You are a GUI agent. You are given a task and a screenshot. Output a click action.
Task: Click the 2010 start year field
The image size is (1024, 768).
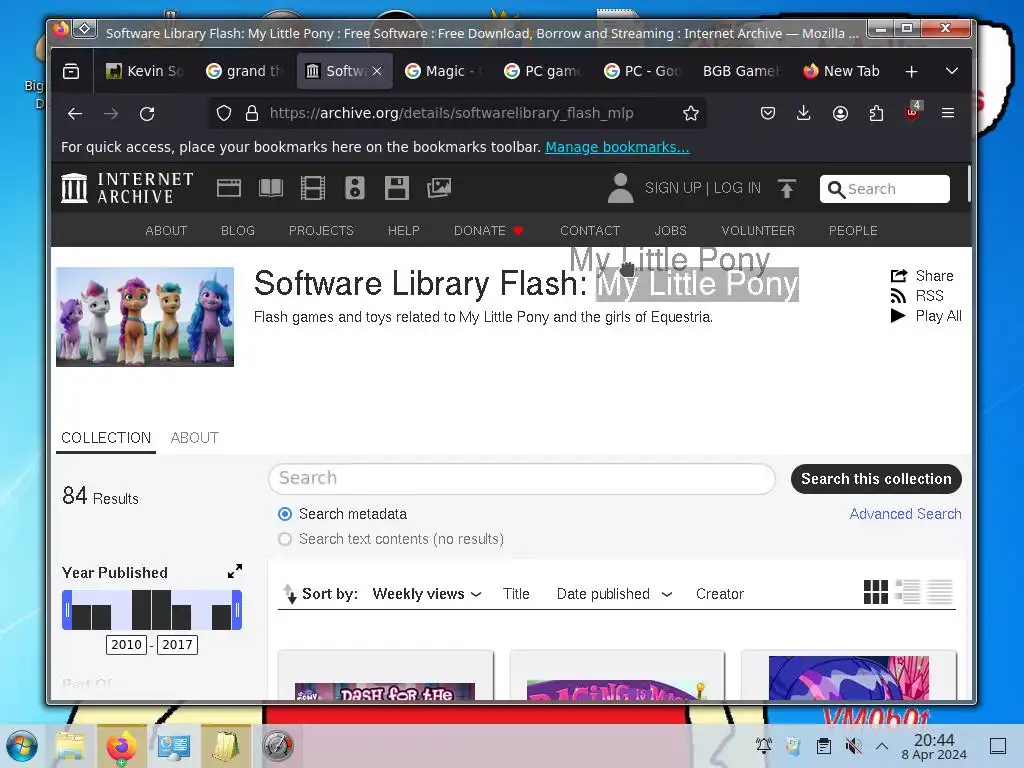[x=126, y=645]
